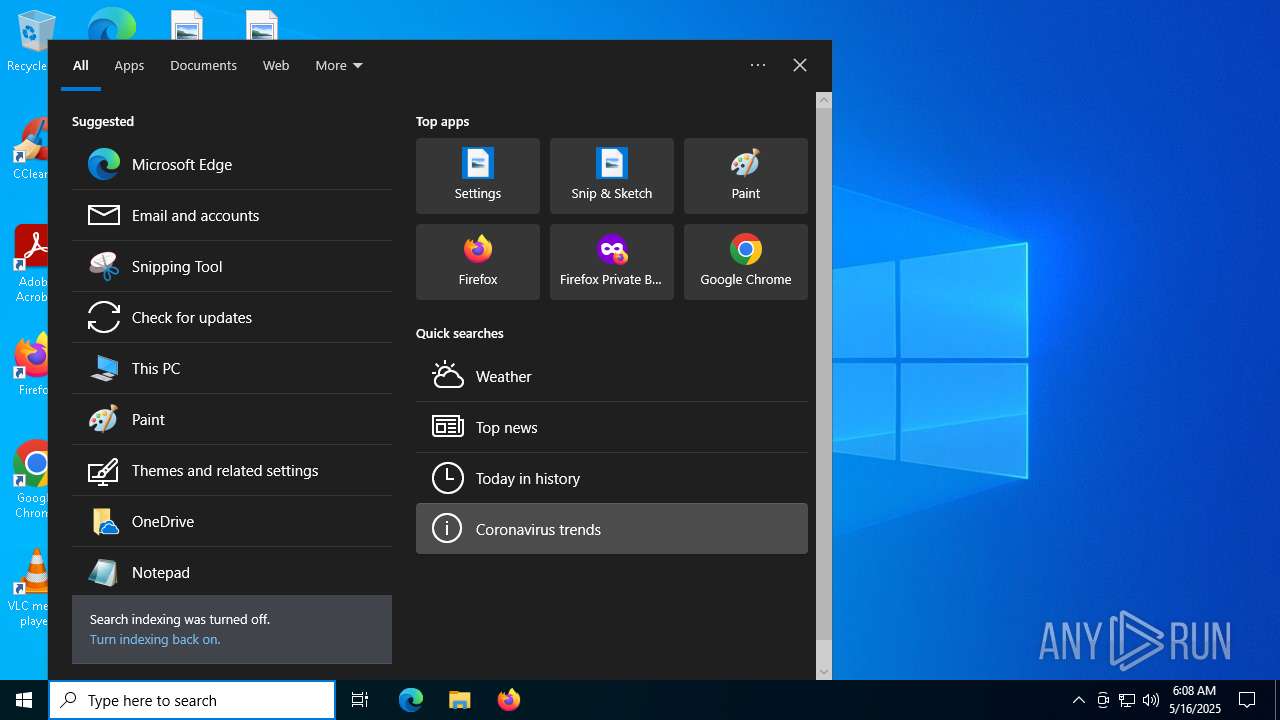Close the search panel
Image resolution: width=1280 pixels, height=720 pixels.
coord(800,65)
